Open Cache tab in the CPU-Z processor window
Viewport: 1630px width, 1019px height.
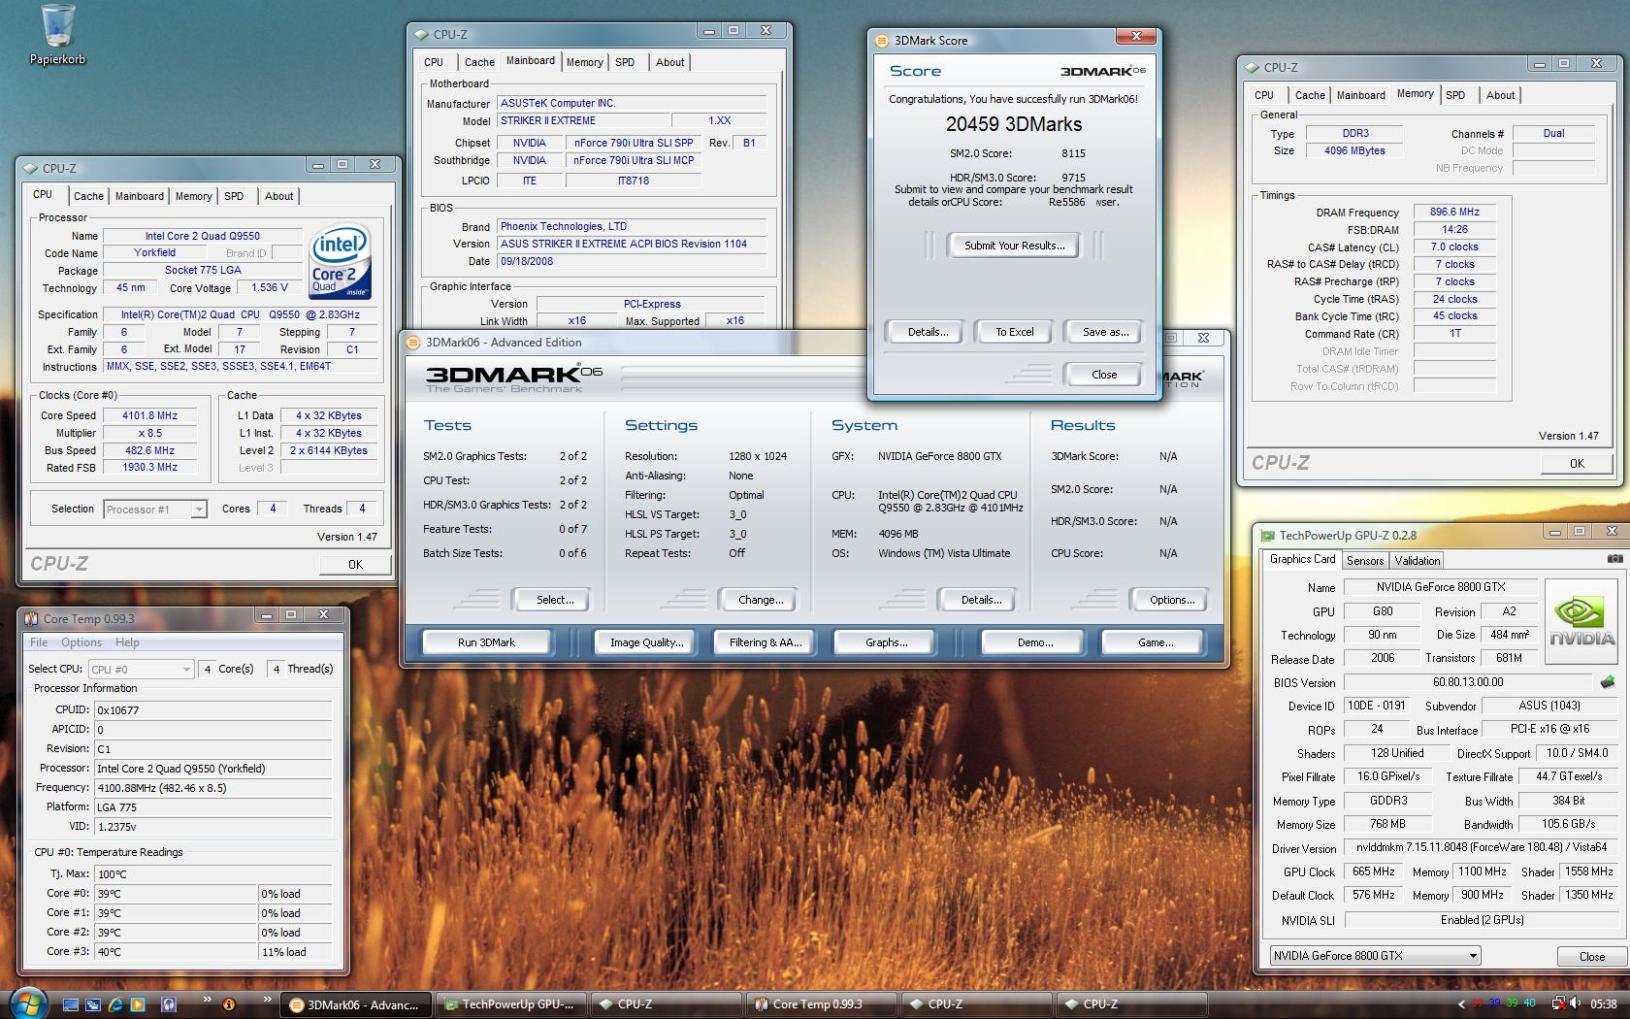click(x=88, y=196)
